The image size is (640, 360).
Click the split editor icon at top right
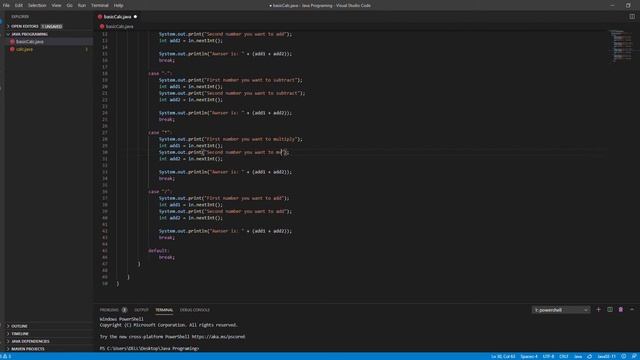coord(632,17)
